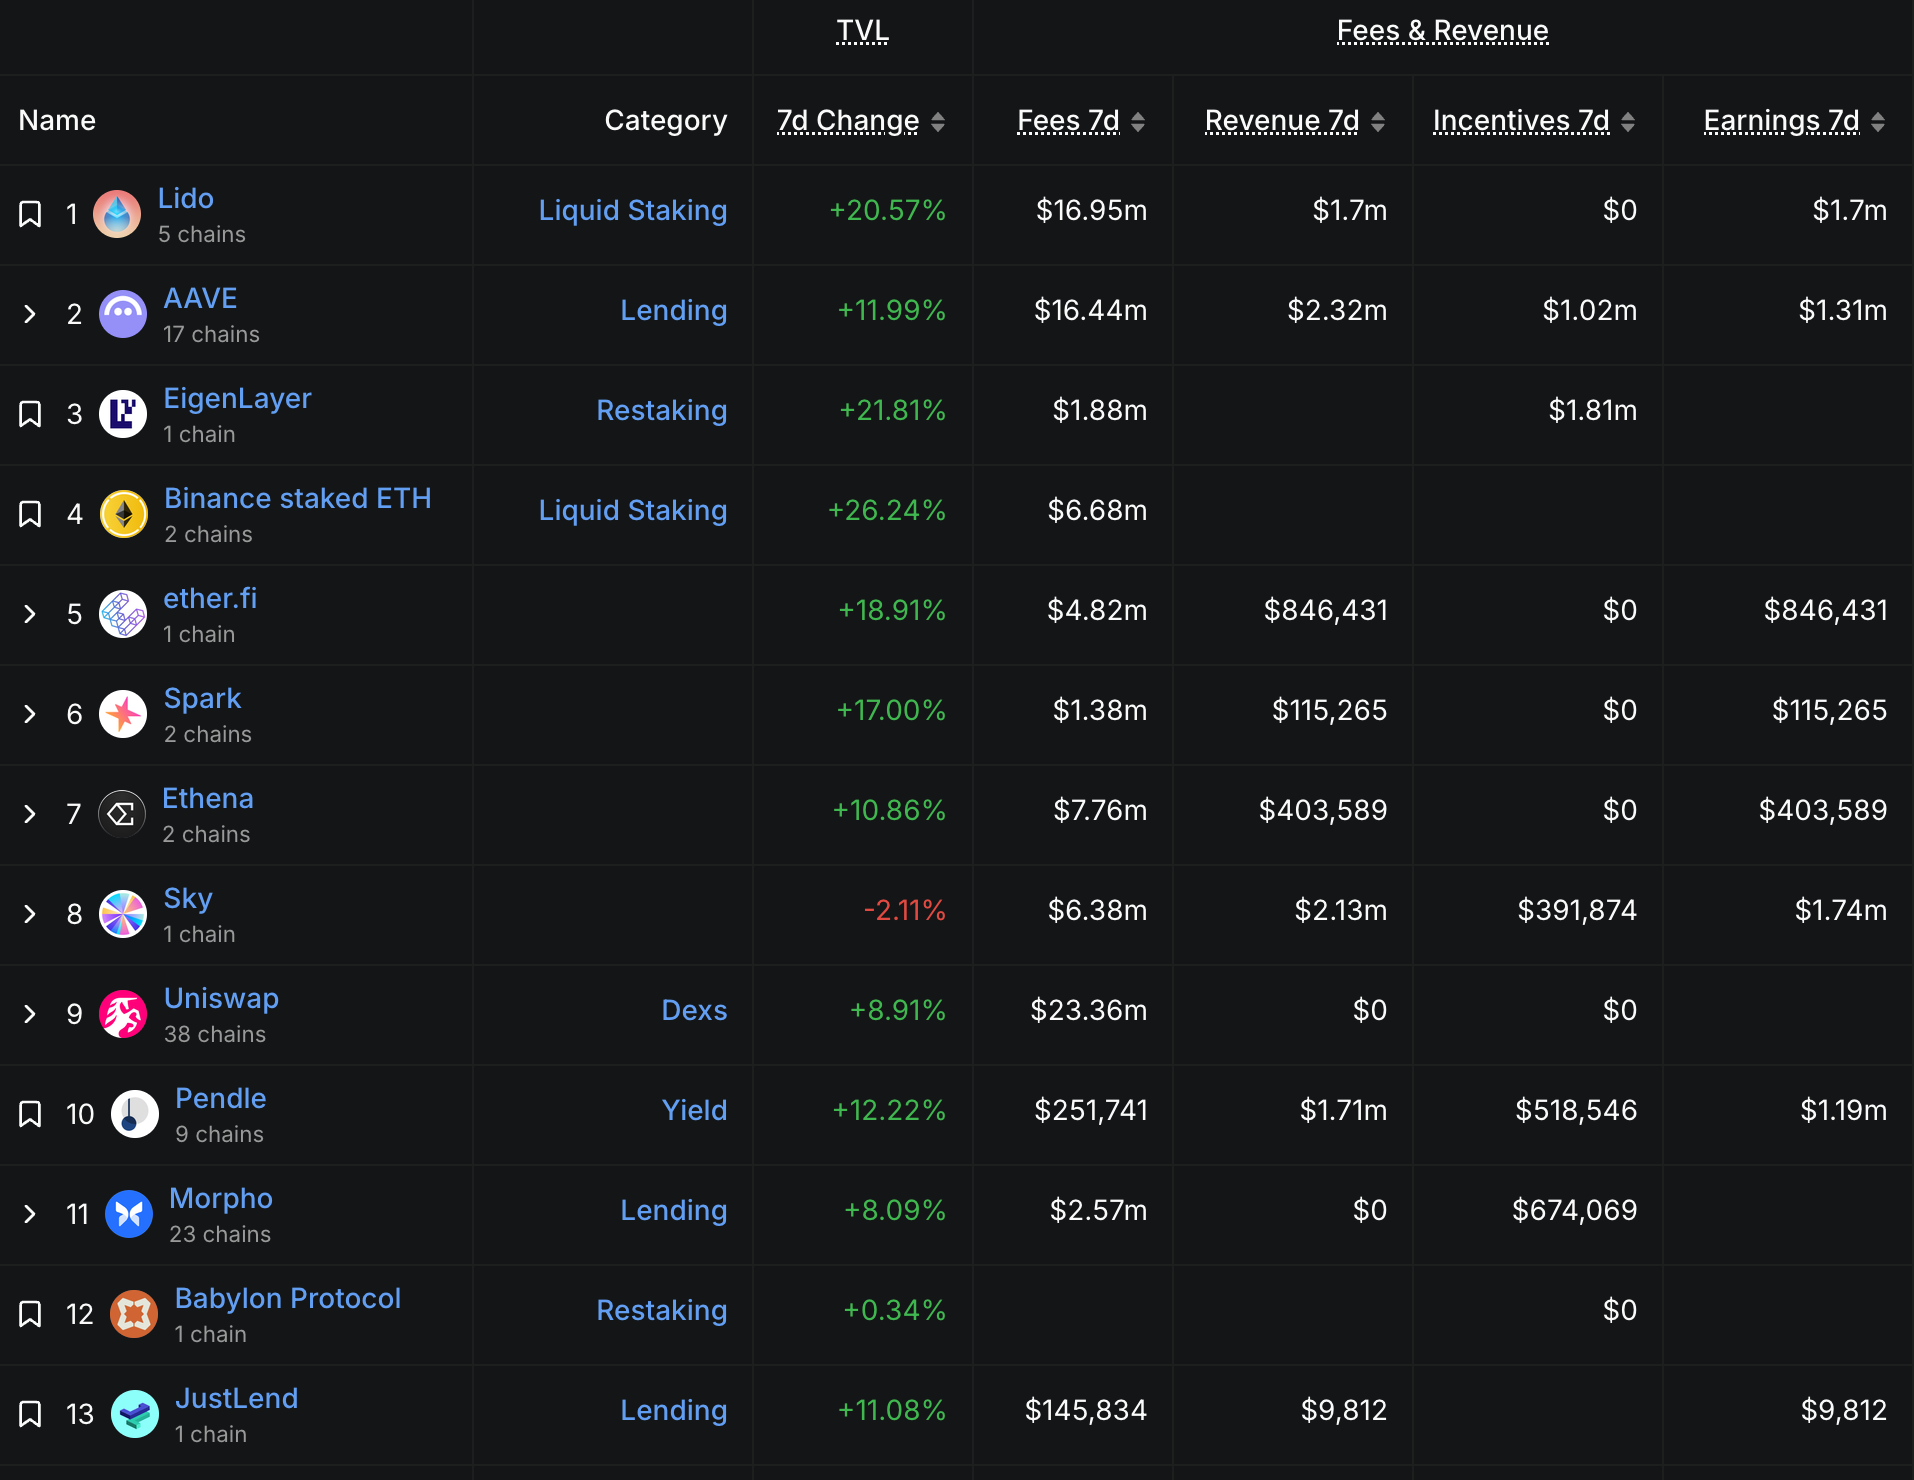Open Lending category in AAVE row
Viewport: 1914px width, 1480px height.
click(x=674, y=310)
